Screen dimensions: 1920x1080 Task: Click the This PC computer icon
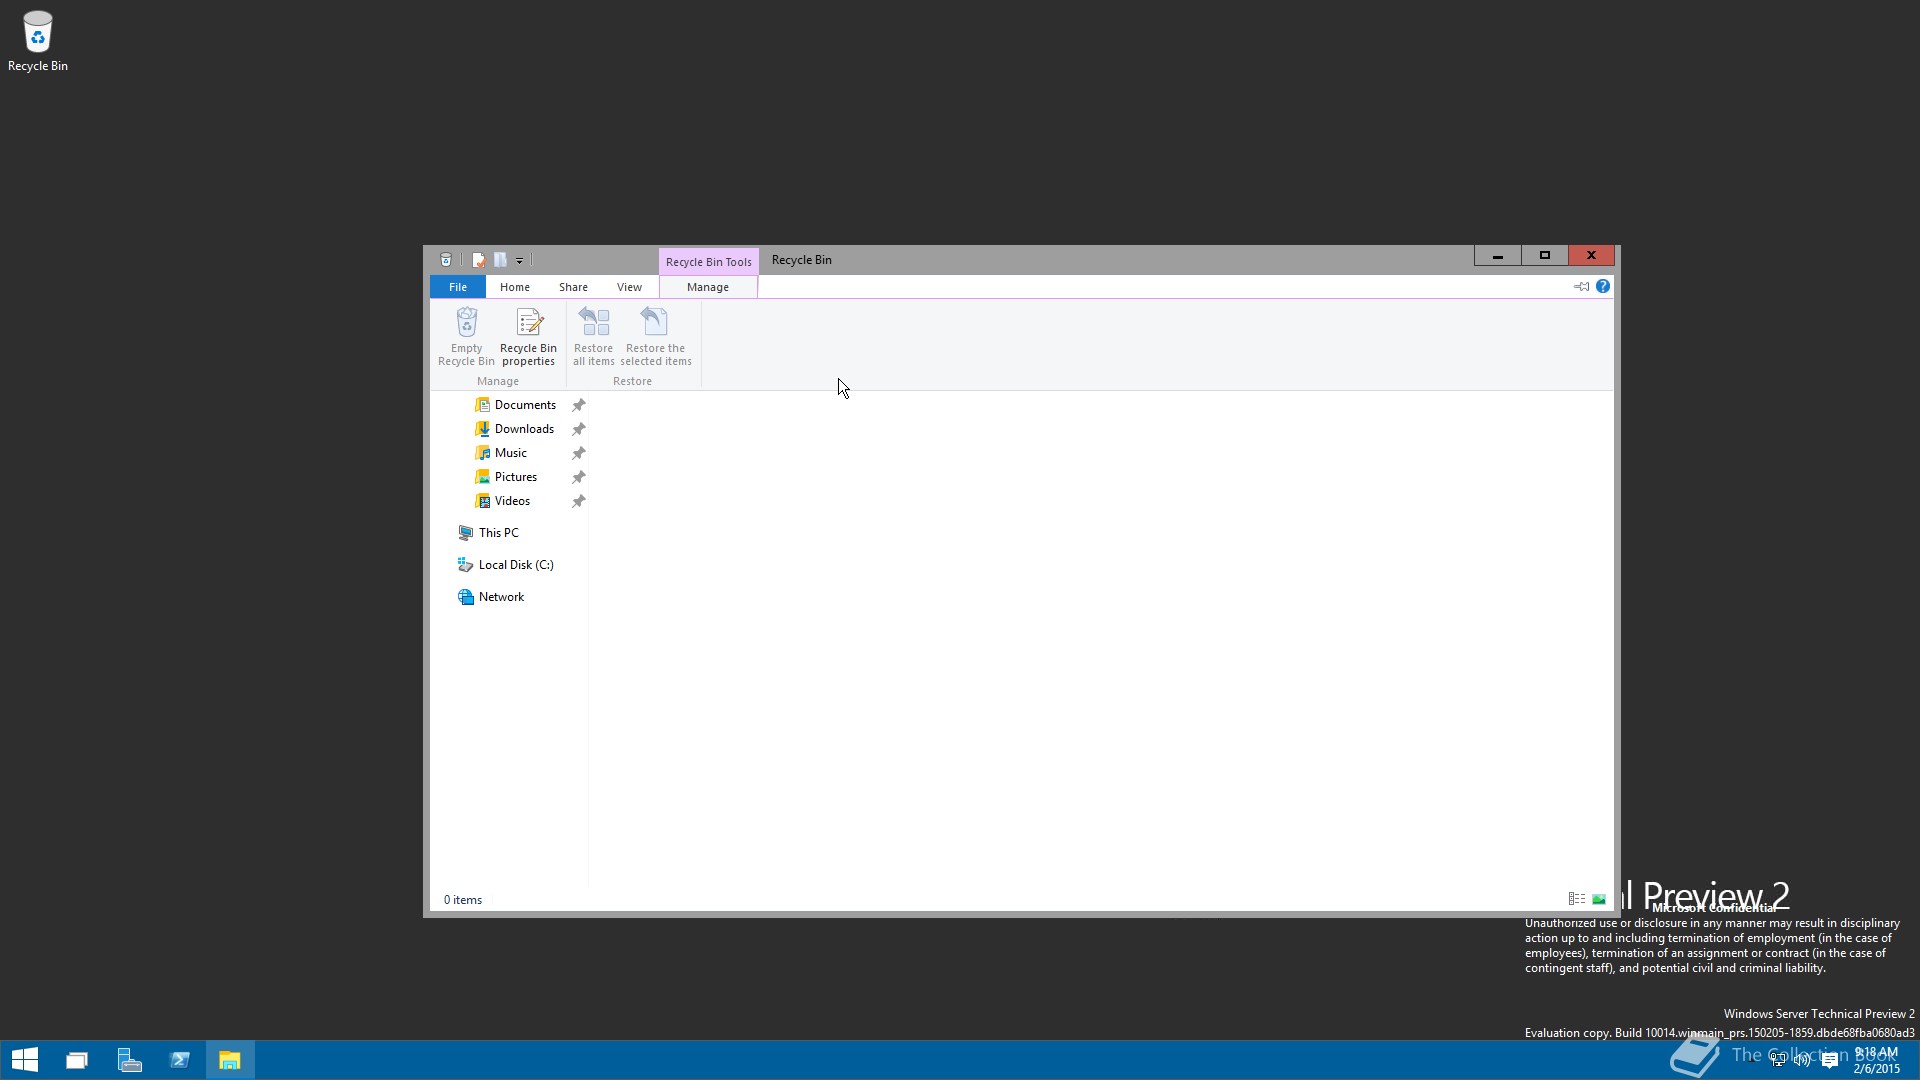(x=466, y=533)
